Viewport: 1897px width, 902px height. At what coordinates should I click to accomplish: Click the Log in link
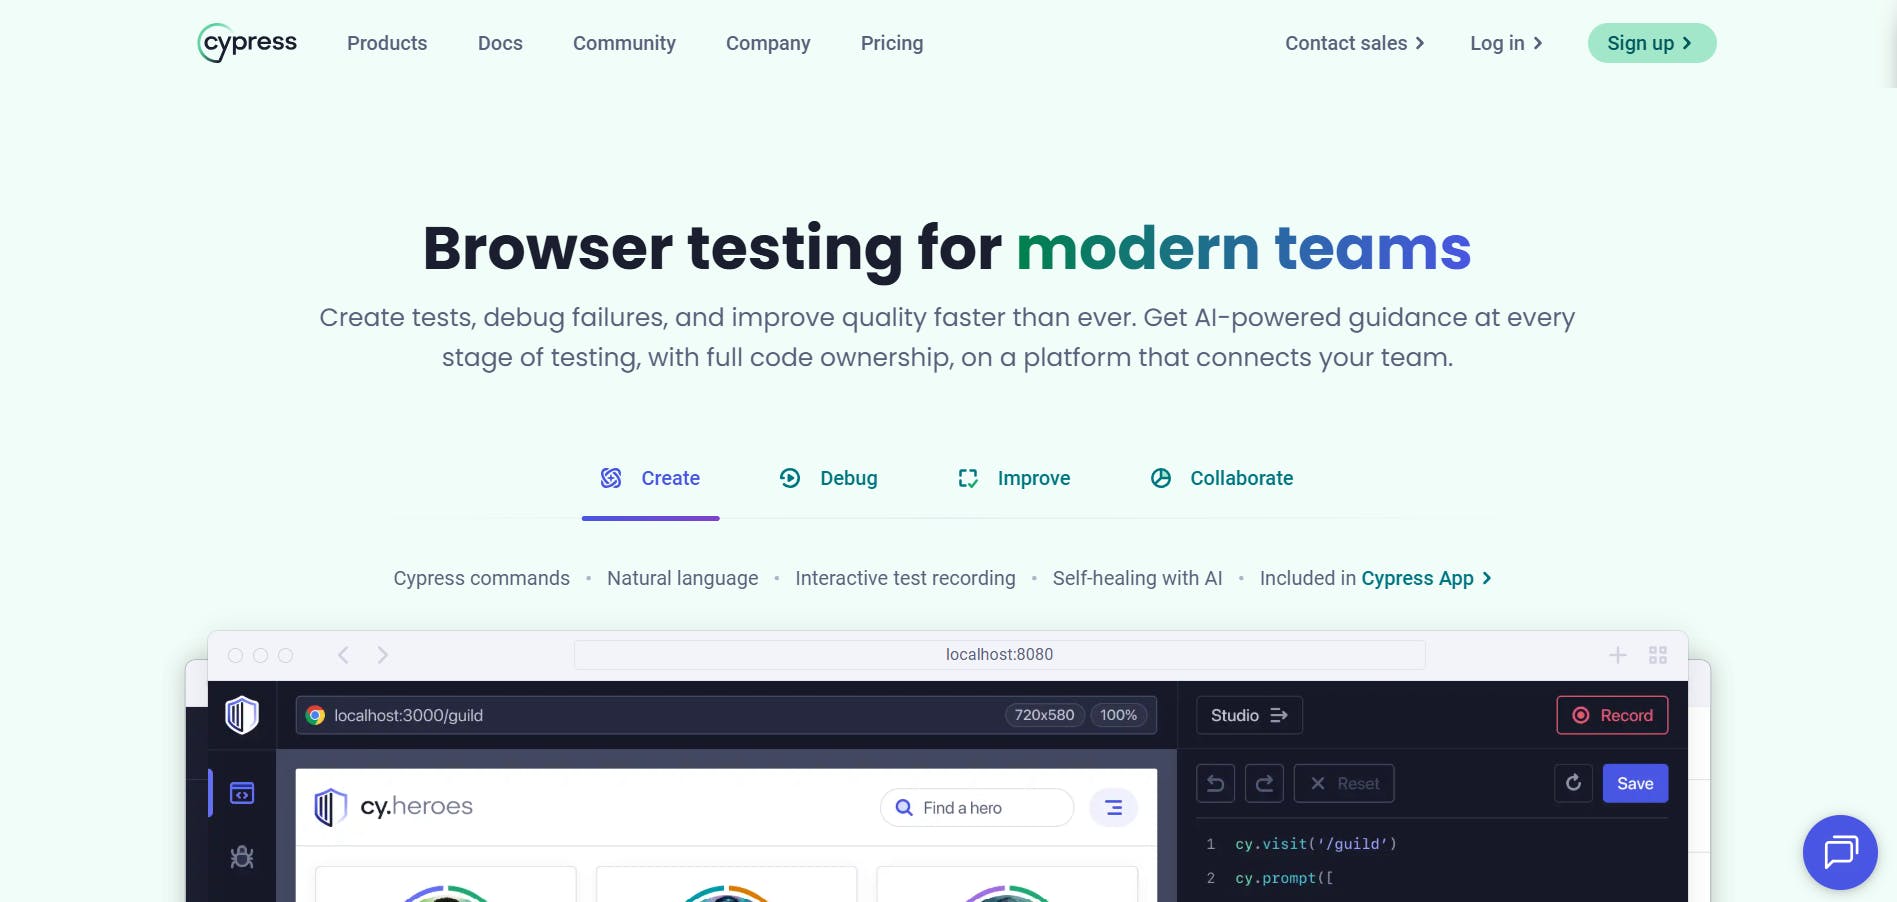[x=1506, y=43]
